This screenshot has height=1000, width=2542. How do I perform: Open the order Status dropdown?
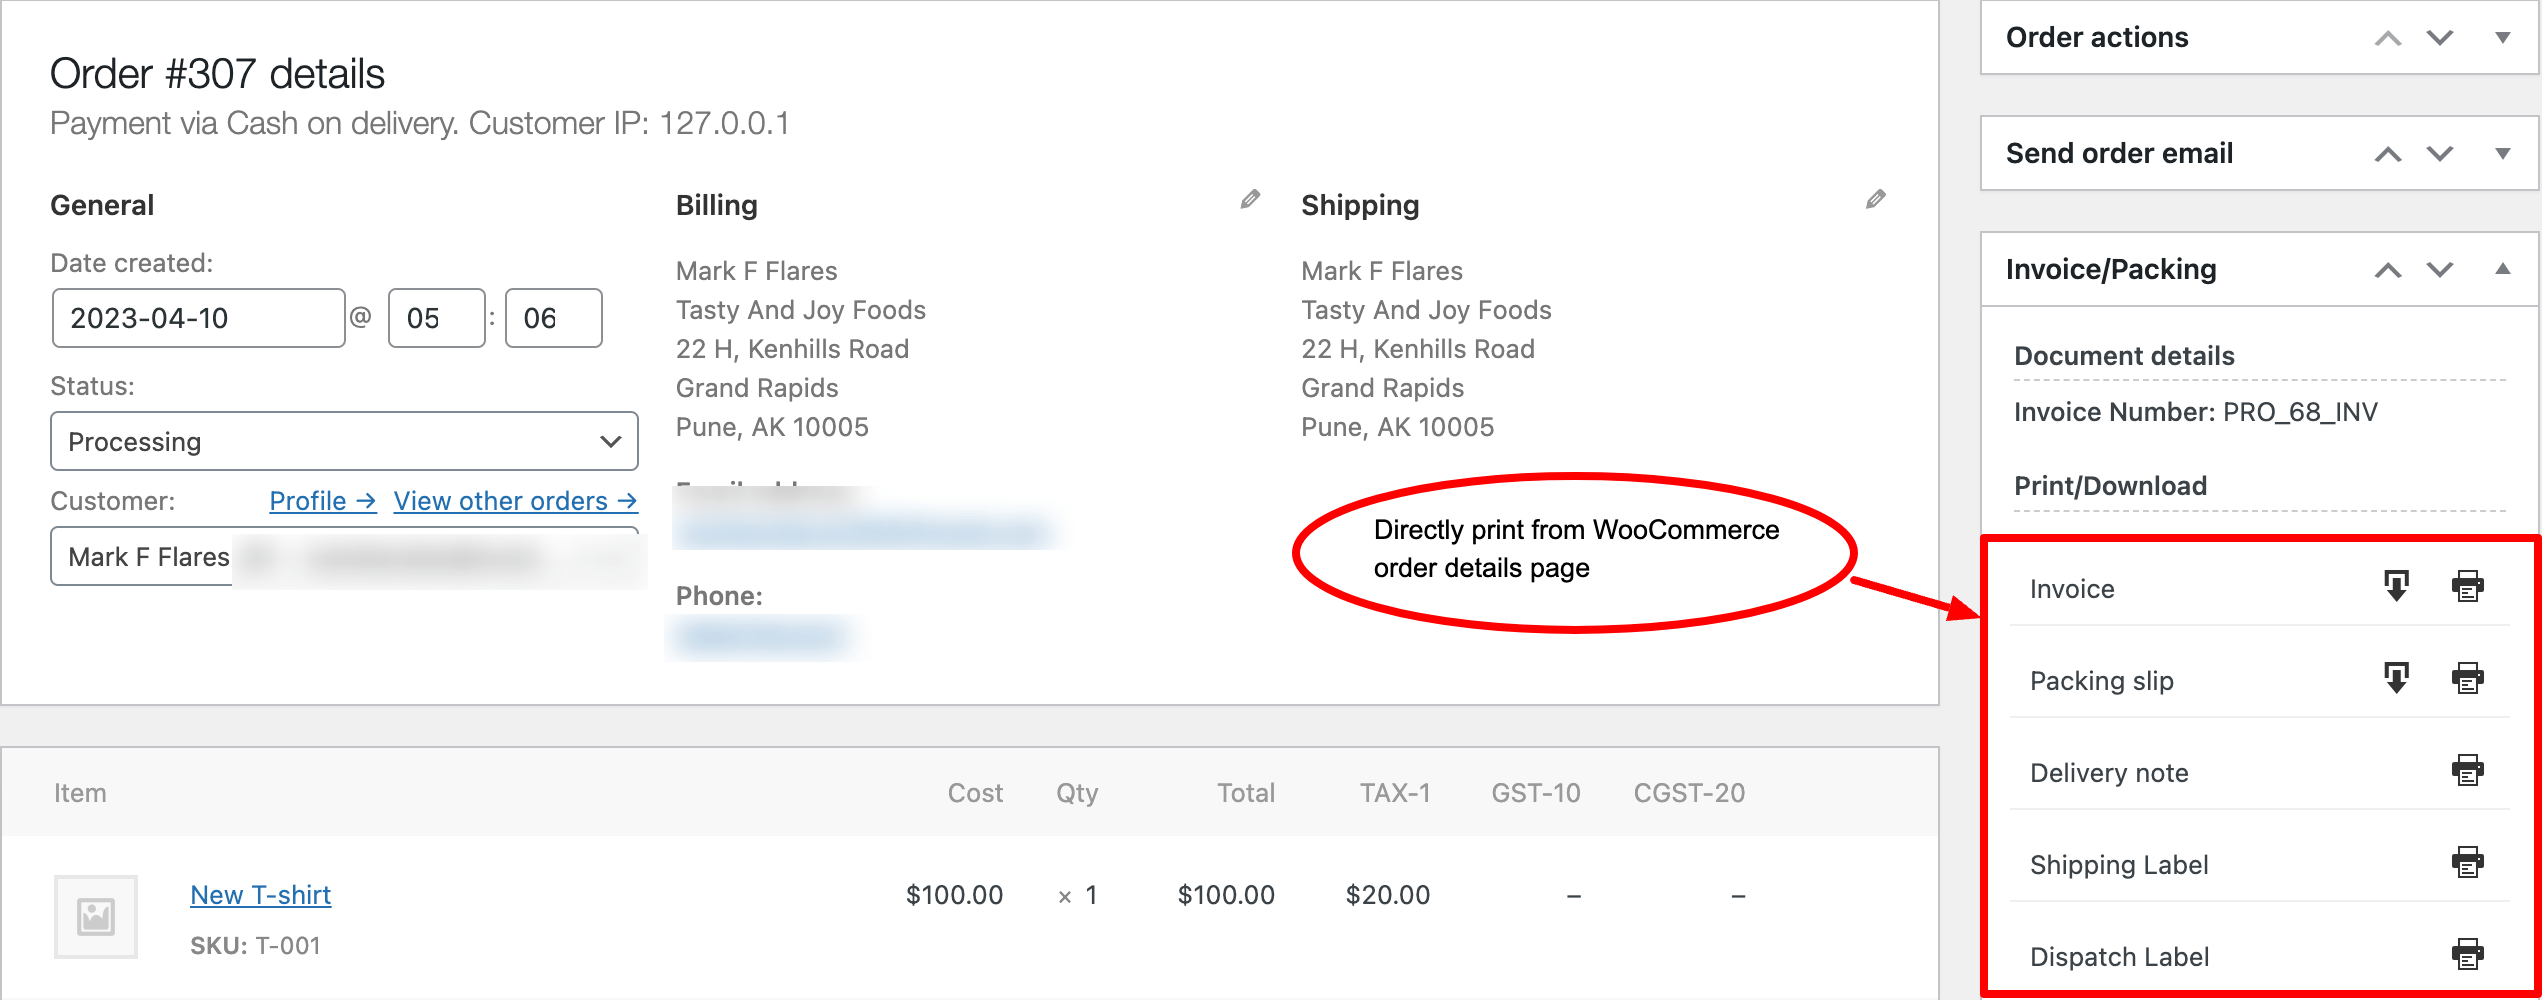(344, 441)
